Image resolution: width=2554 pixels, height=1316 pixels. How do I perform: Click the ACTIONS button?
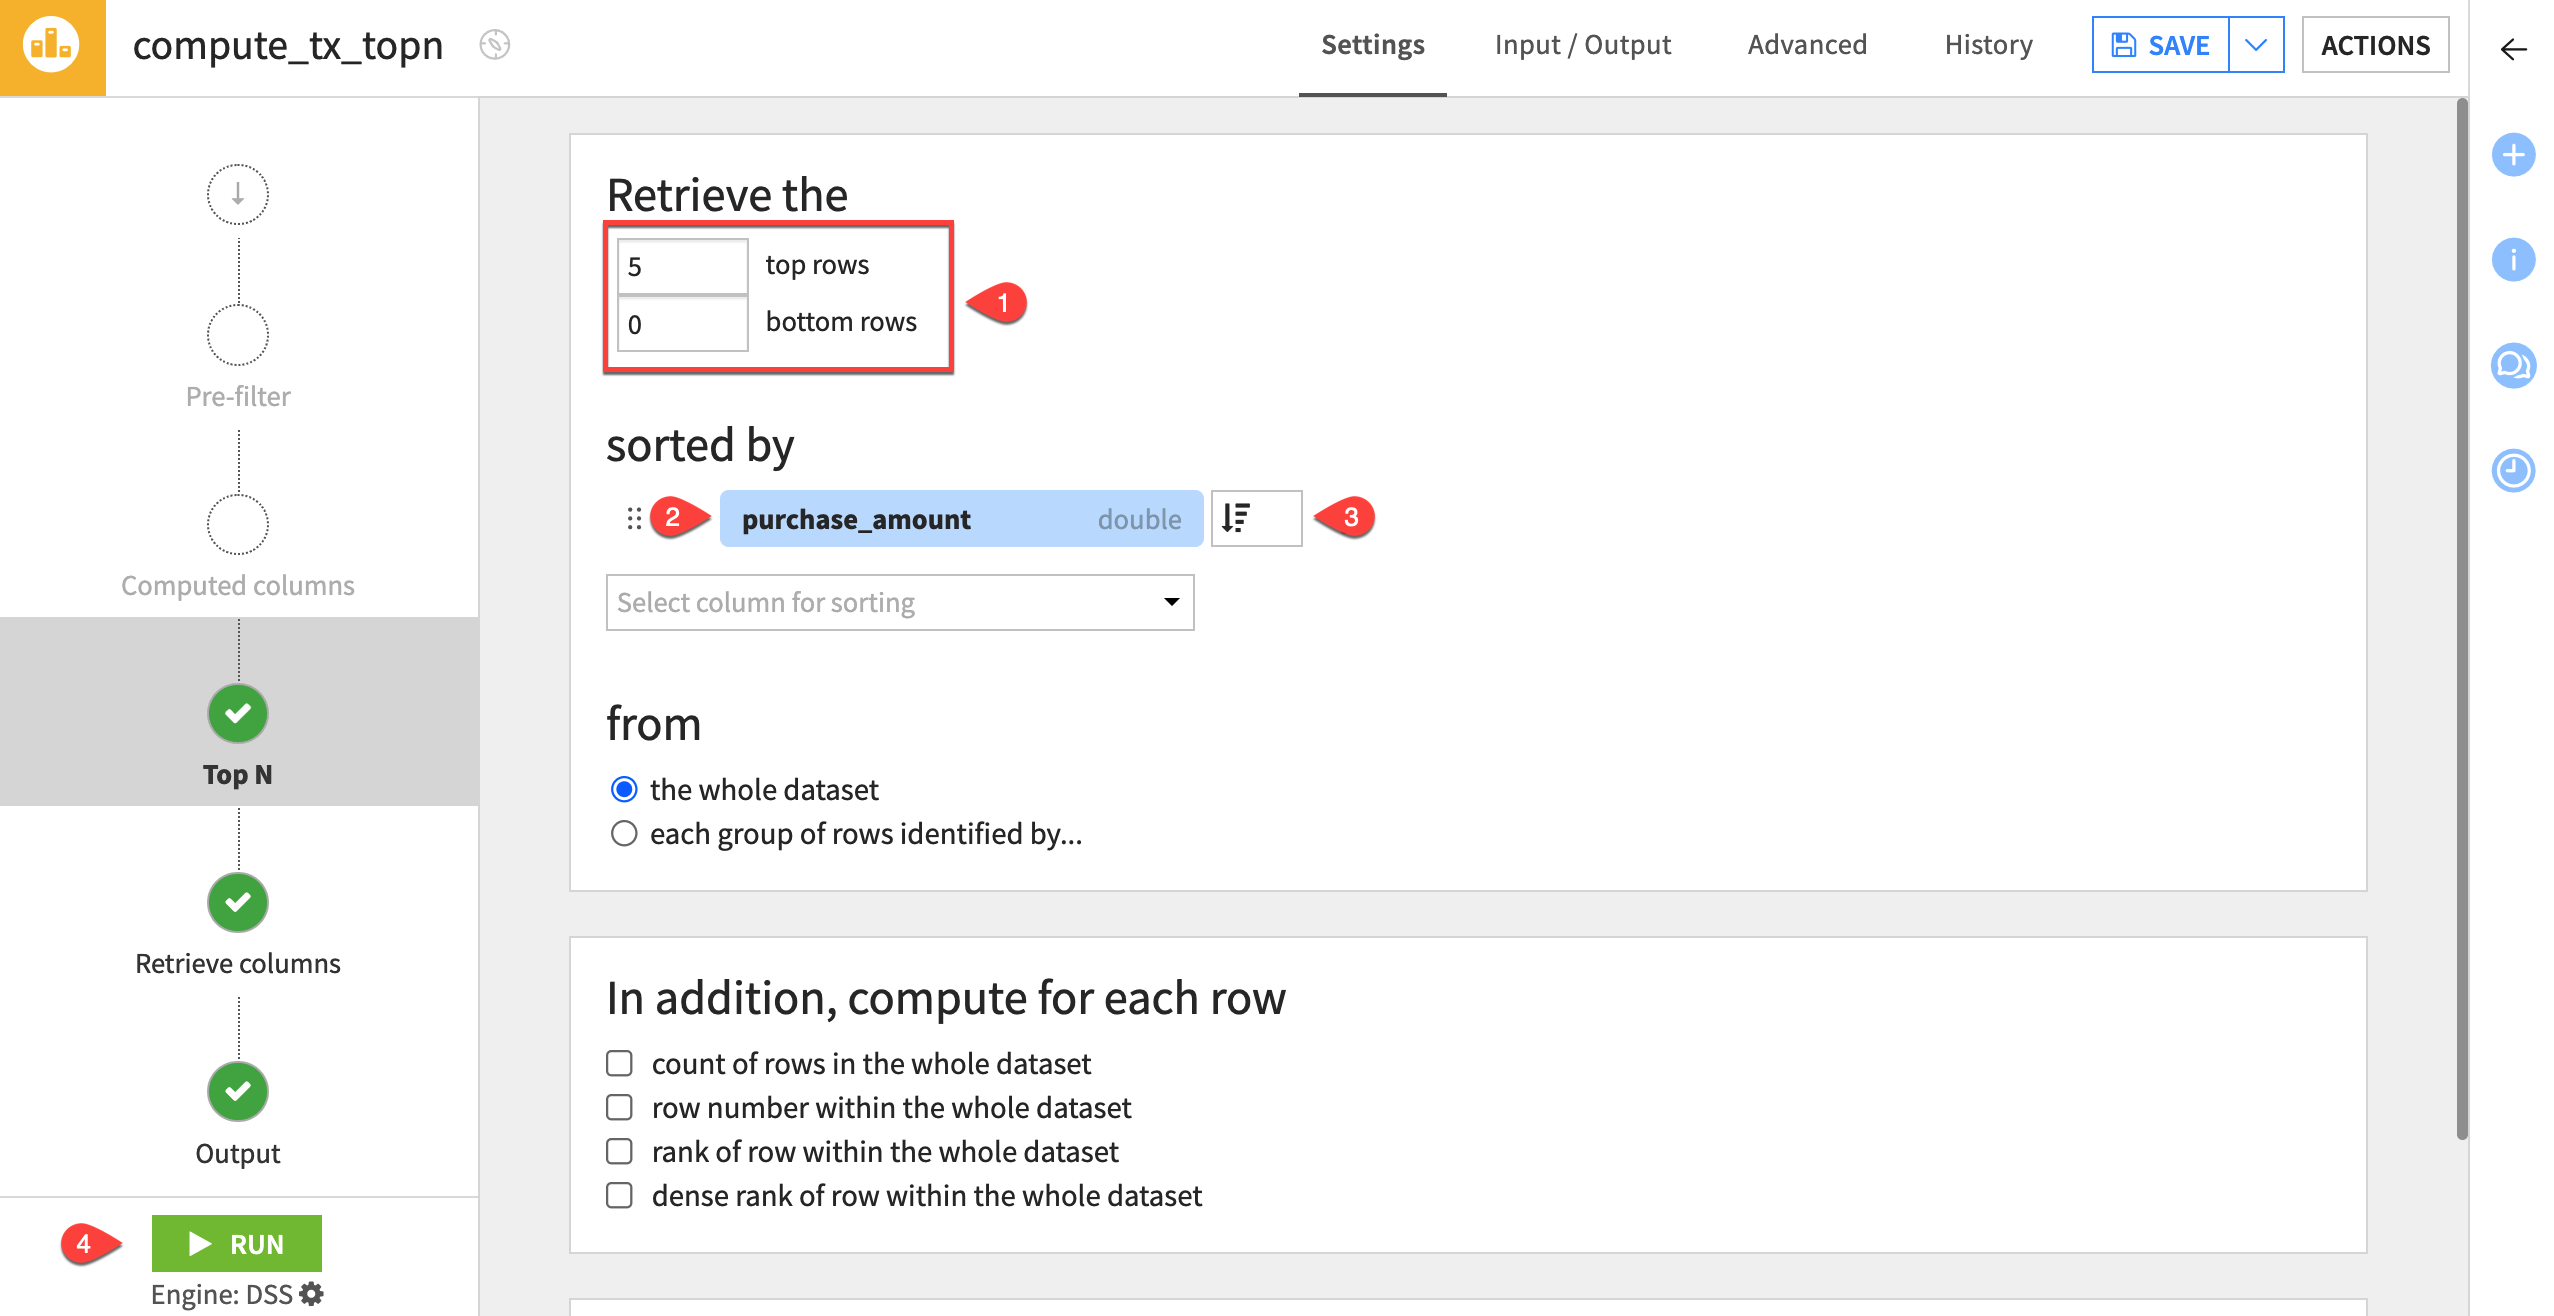point(2374,45)
